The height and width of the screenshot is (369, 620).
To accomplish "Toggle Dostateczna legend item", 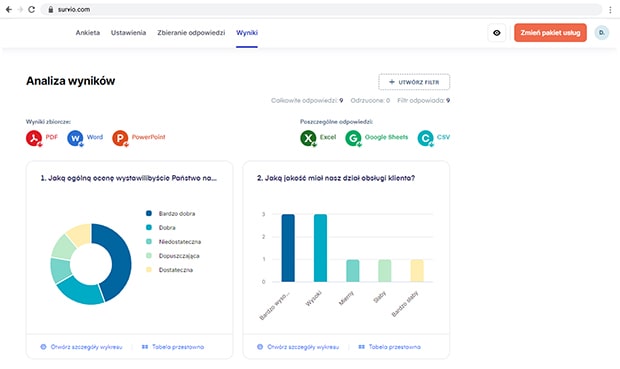I will pyautogui.click(x=169, y=270).
